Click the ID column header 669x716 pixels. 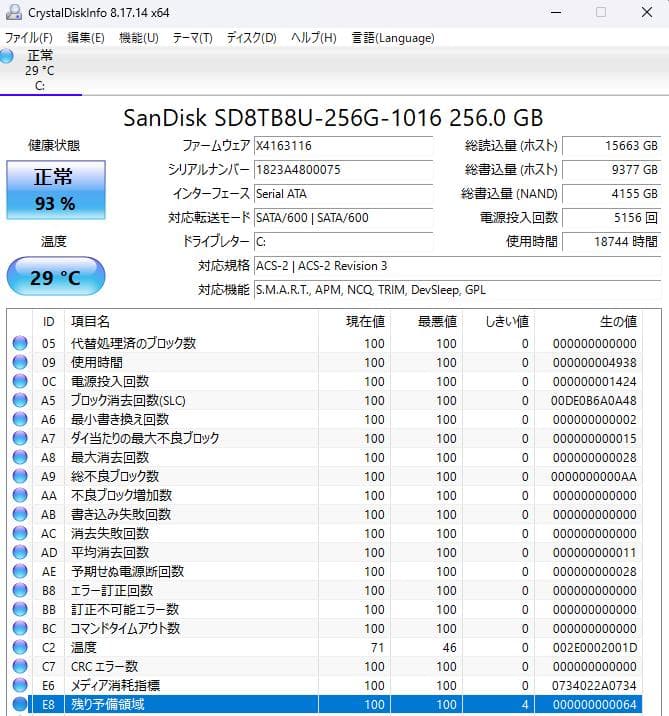[x=49, y=321]
